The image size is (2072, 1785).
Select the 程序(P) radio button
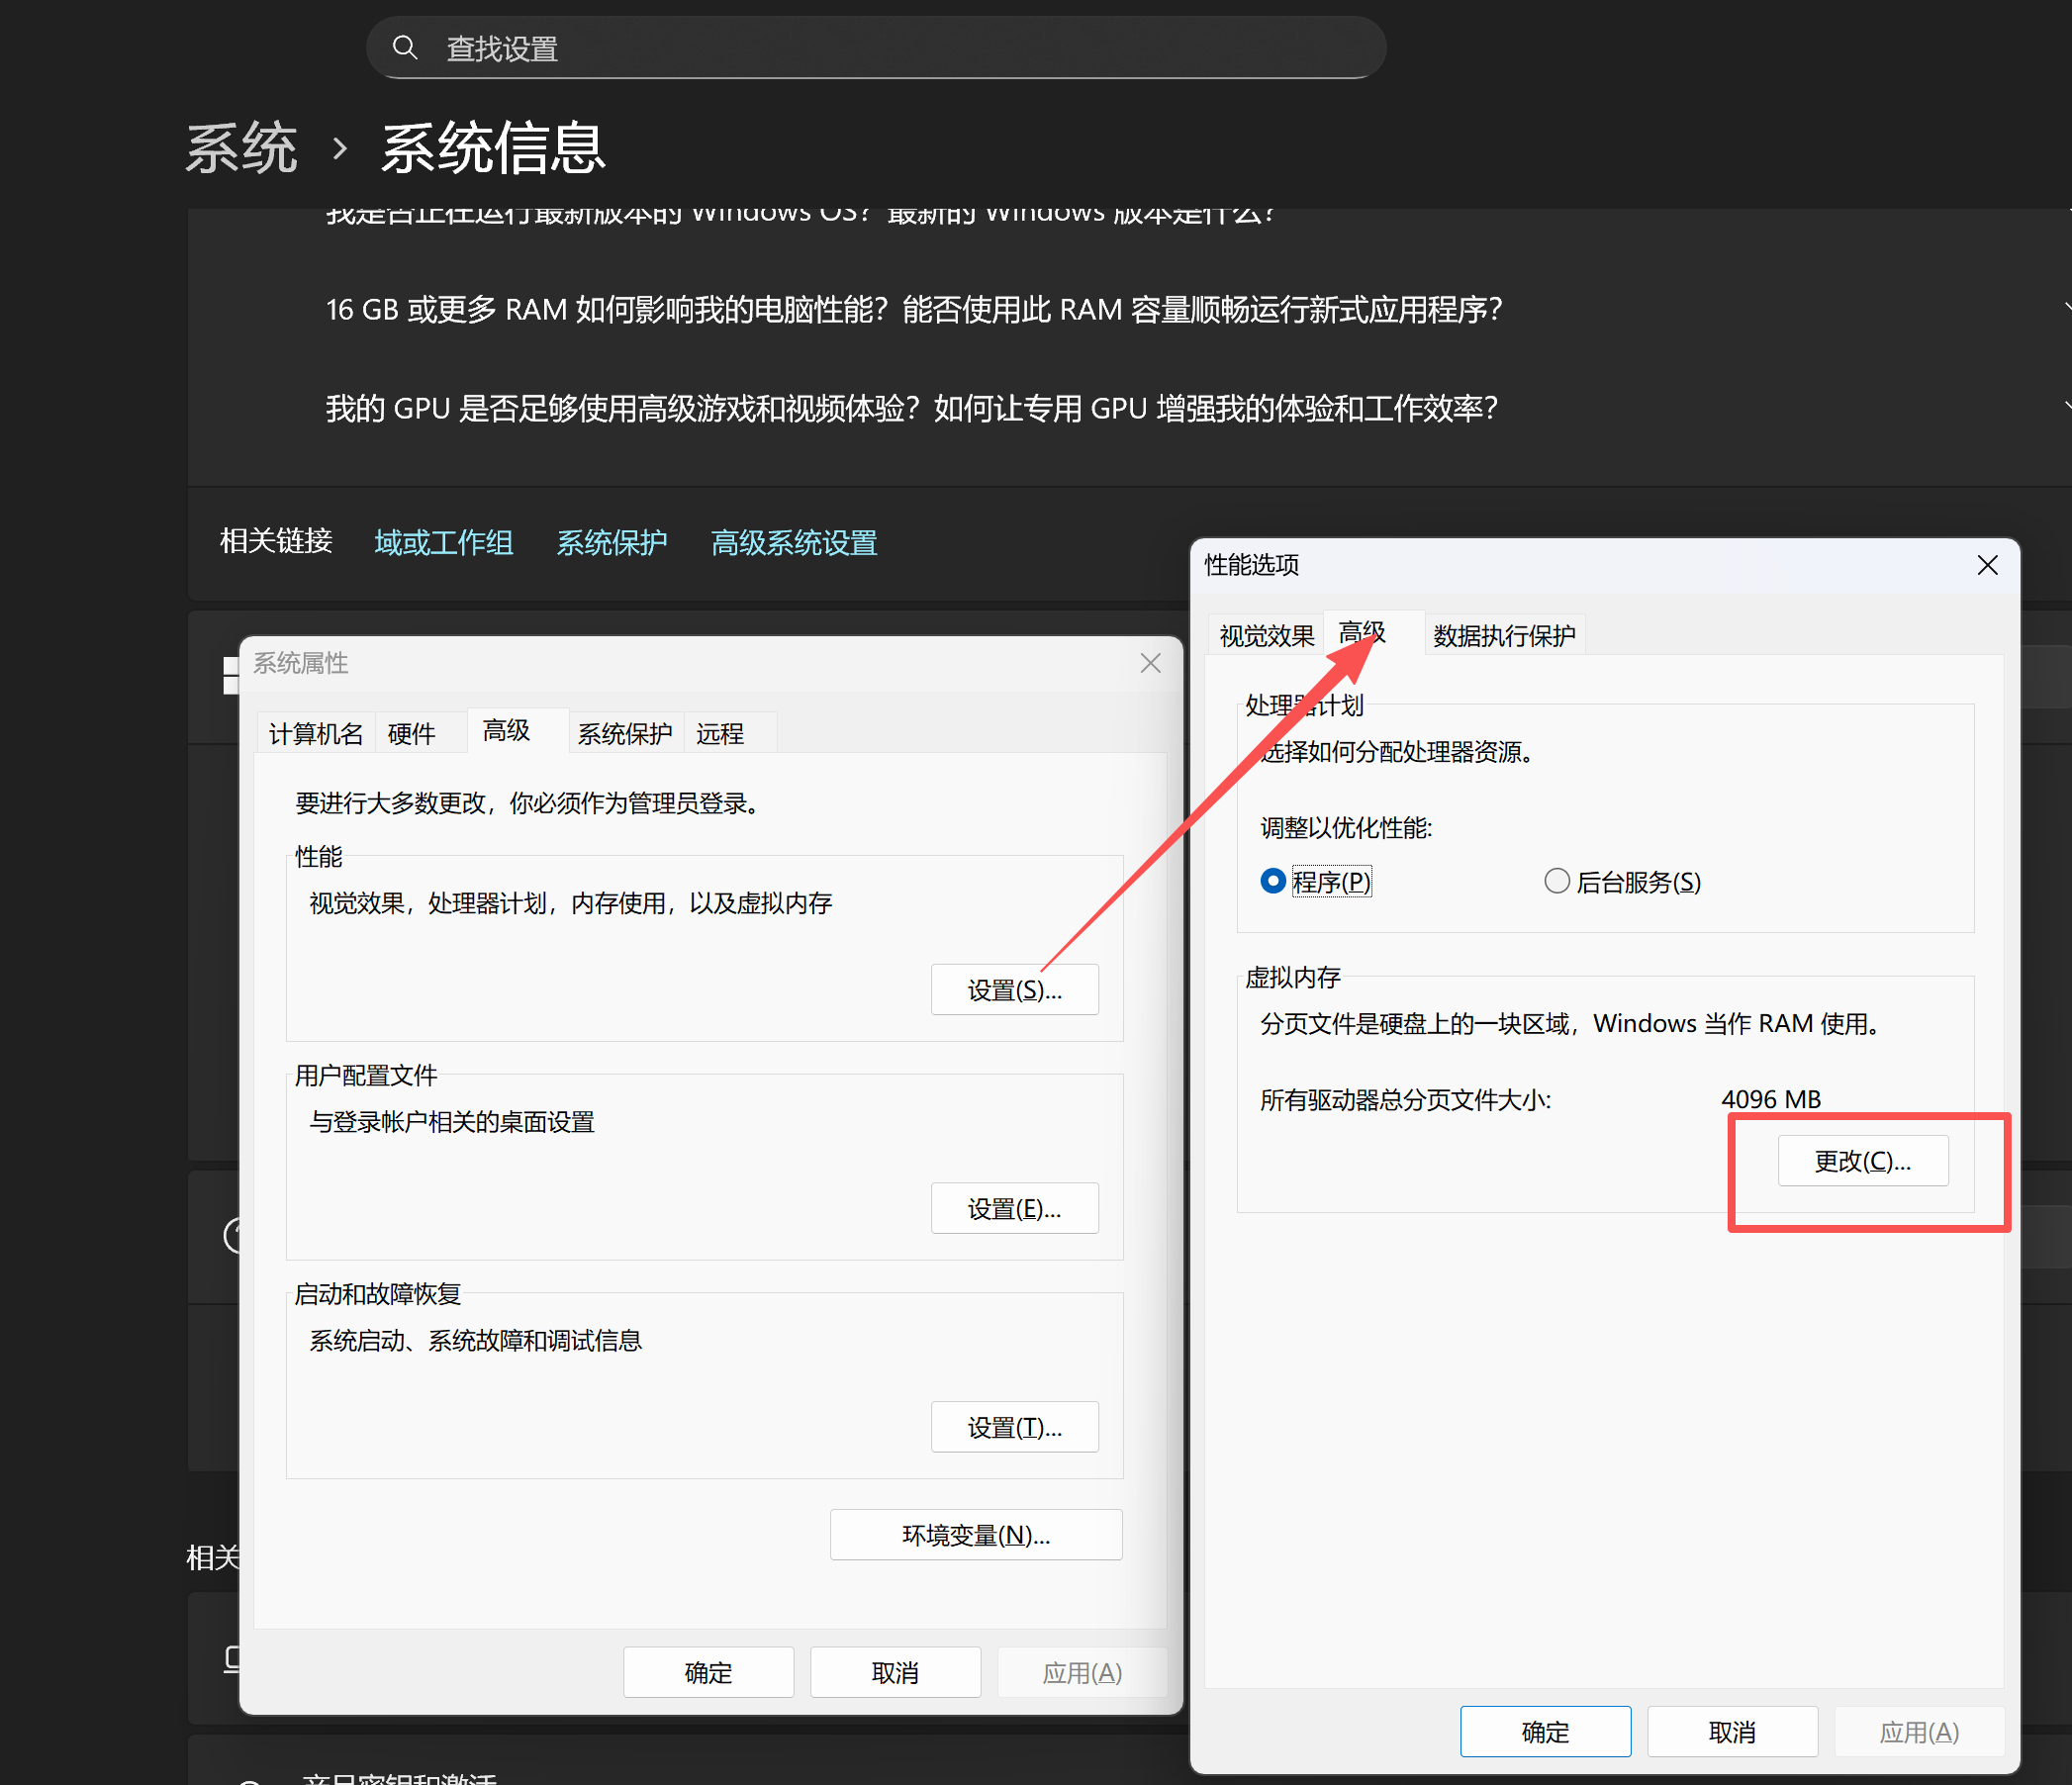point(1272,881)
